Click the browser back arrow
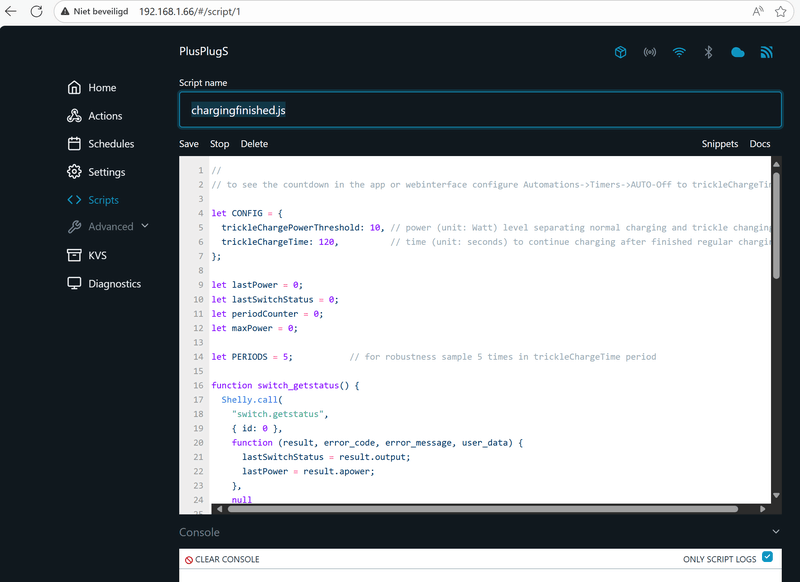 [x=10, y=11]
